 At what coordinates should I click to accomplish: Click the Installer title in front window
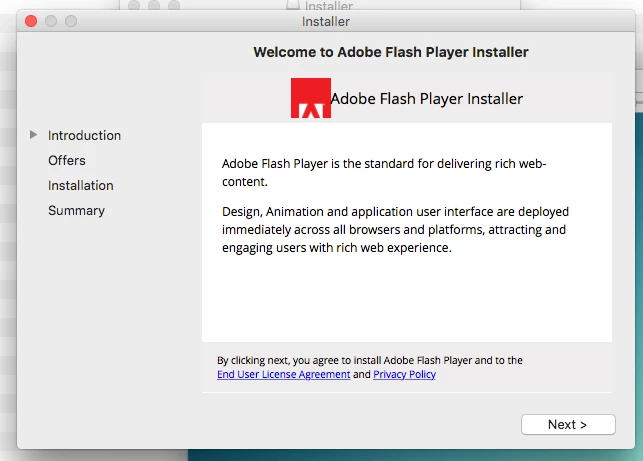326,21
